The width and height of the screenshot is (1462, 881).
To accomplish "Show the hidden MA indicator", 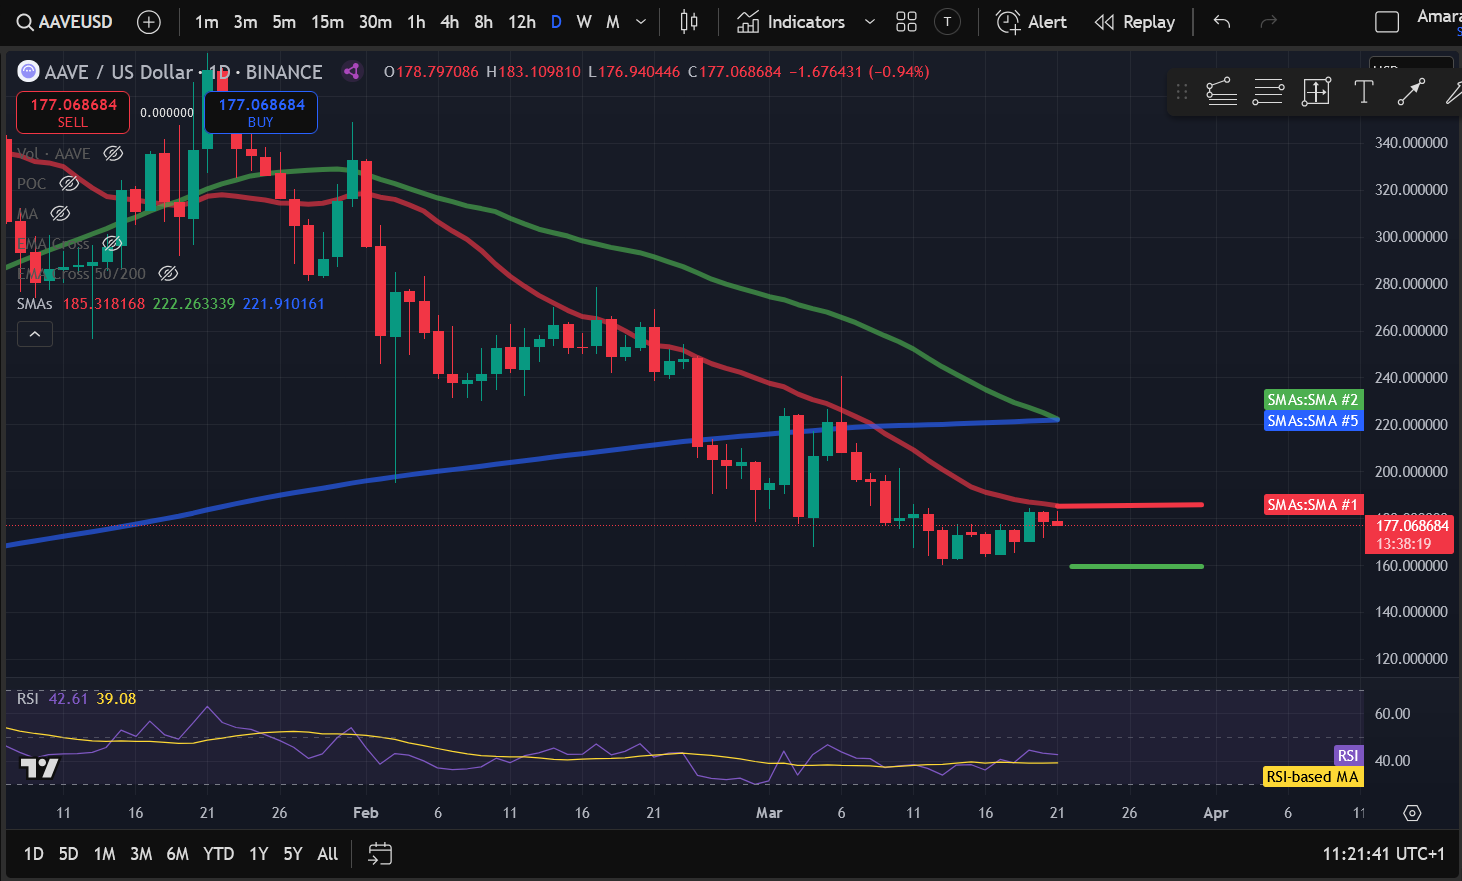I will coord(60,213).
